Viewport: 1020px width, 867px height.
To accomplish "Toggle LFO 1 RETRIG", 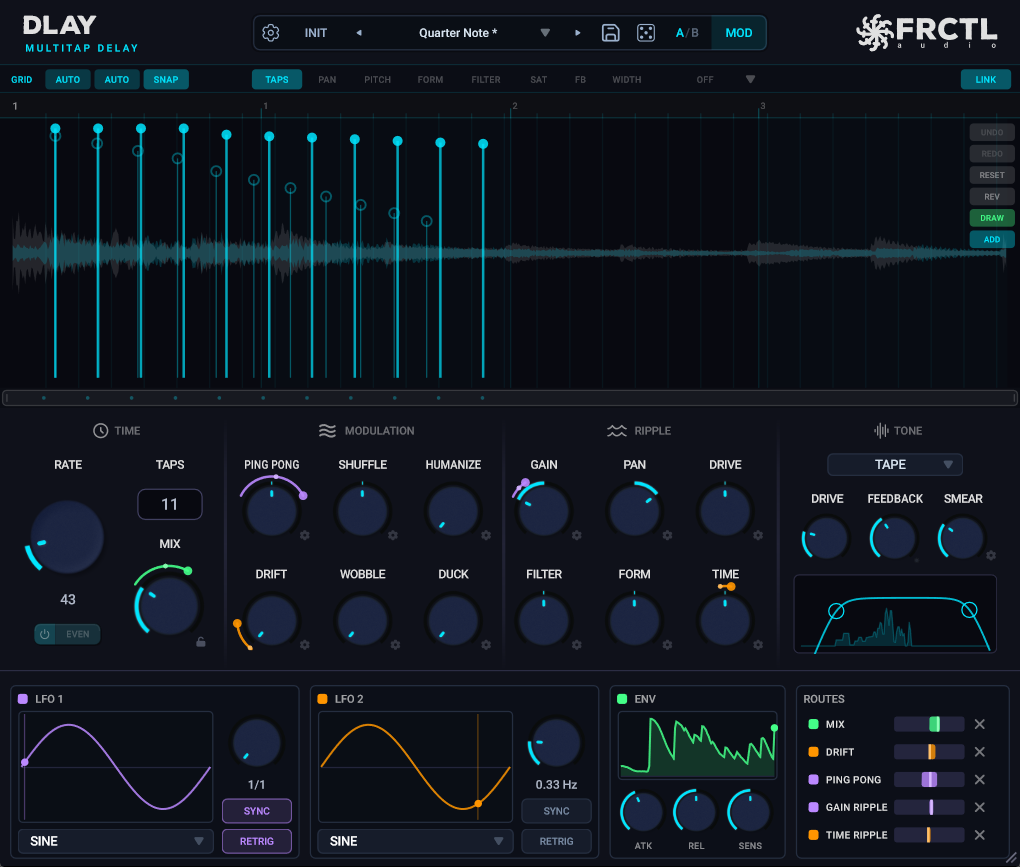I will pyautogui.click(x=257, y=841).
